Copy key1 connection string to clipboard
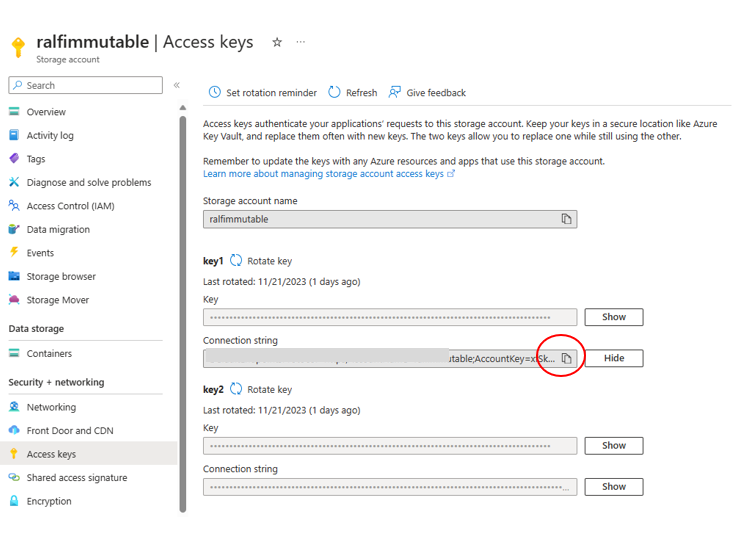740x533 pixels. click(566, 358)
